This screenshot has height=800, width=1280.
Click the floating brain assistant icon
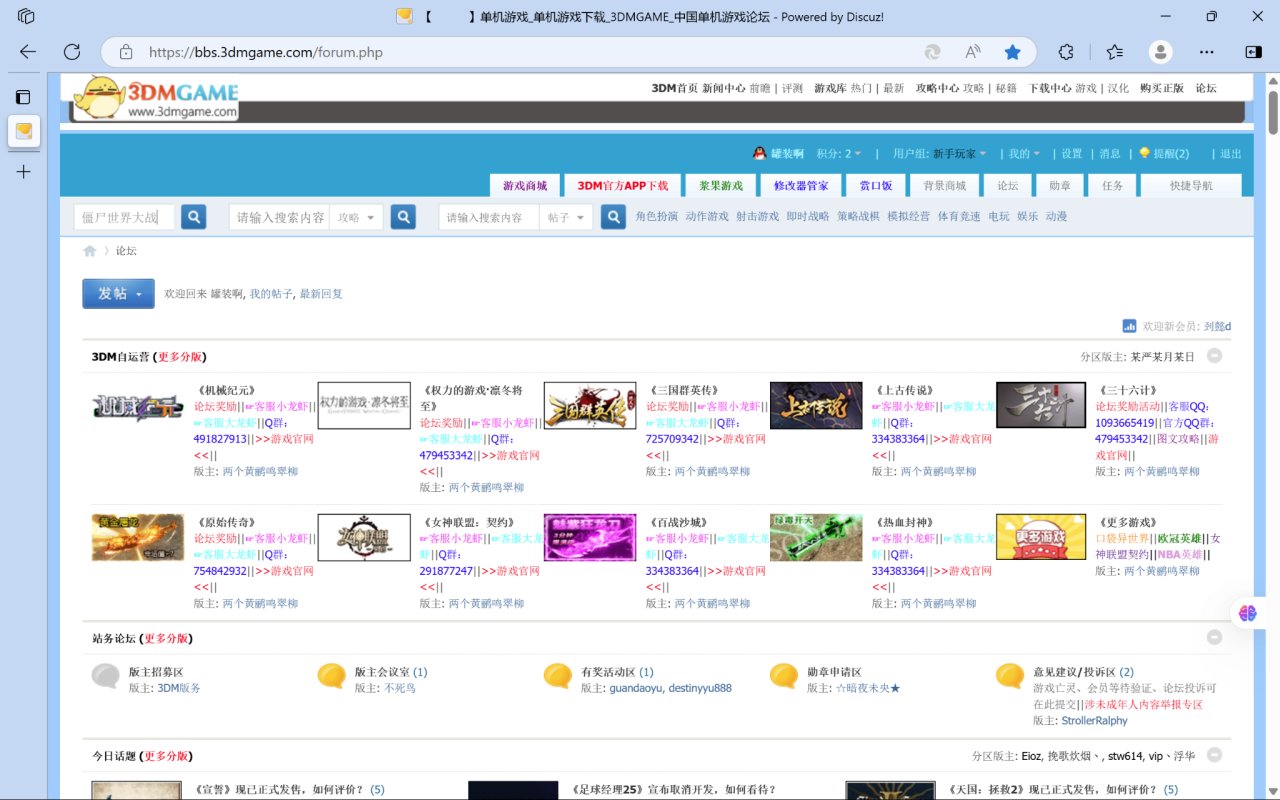click(x=1247, y=614)
